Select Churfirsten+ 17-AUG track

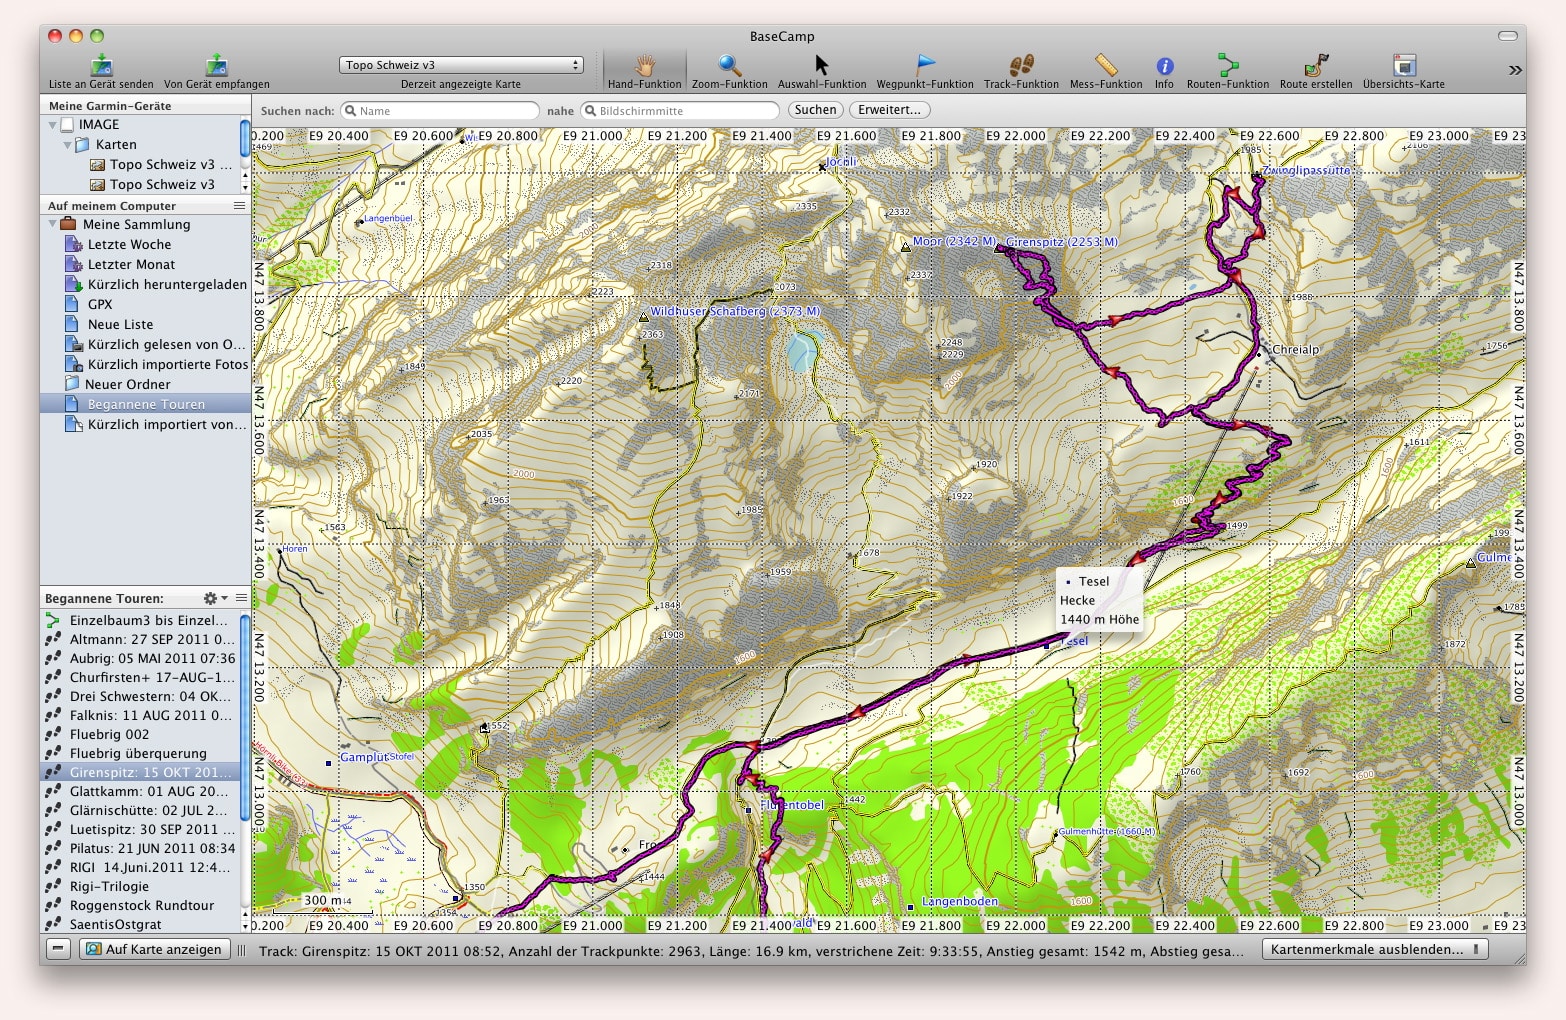[x=140, y=678]
